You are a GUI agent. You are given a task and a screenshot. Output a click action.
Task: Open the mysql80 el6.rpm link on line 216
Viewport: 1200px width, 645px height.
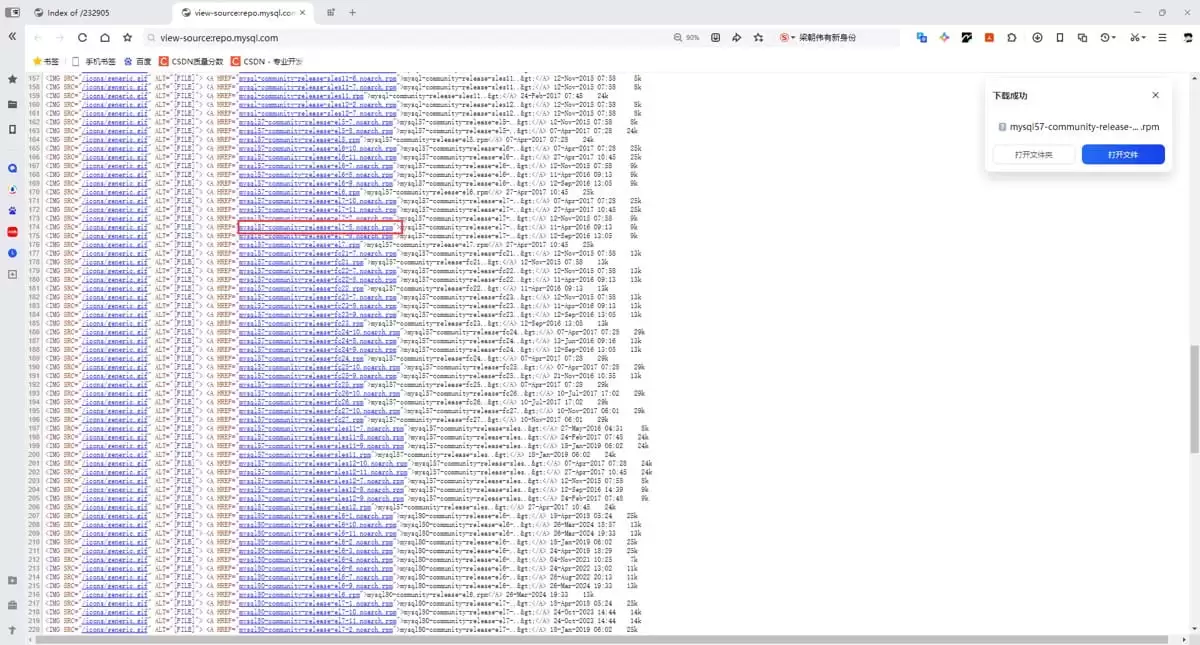point(301,594)
